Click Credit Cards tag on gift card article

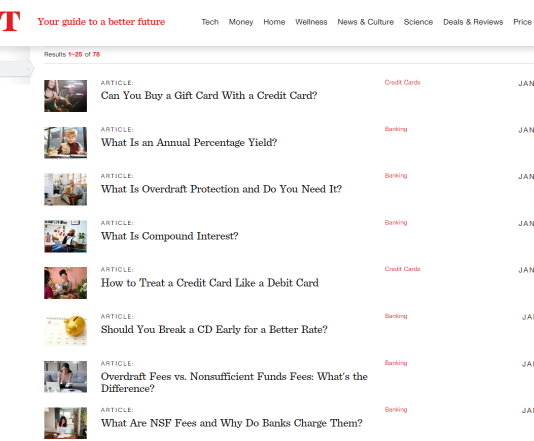[x=402, y=82]
